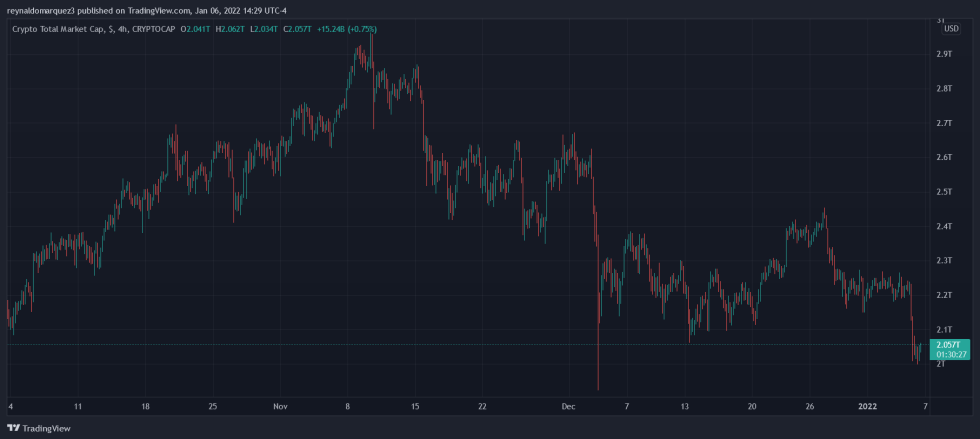
Task: Click the open value O2.041T in legend
Action: [x=196, y=29]
